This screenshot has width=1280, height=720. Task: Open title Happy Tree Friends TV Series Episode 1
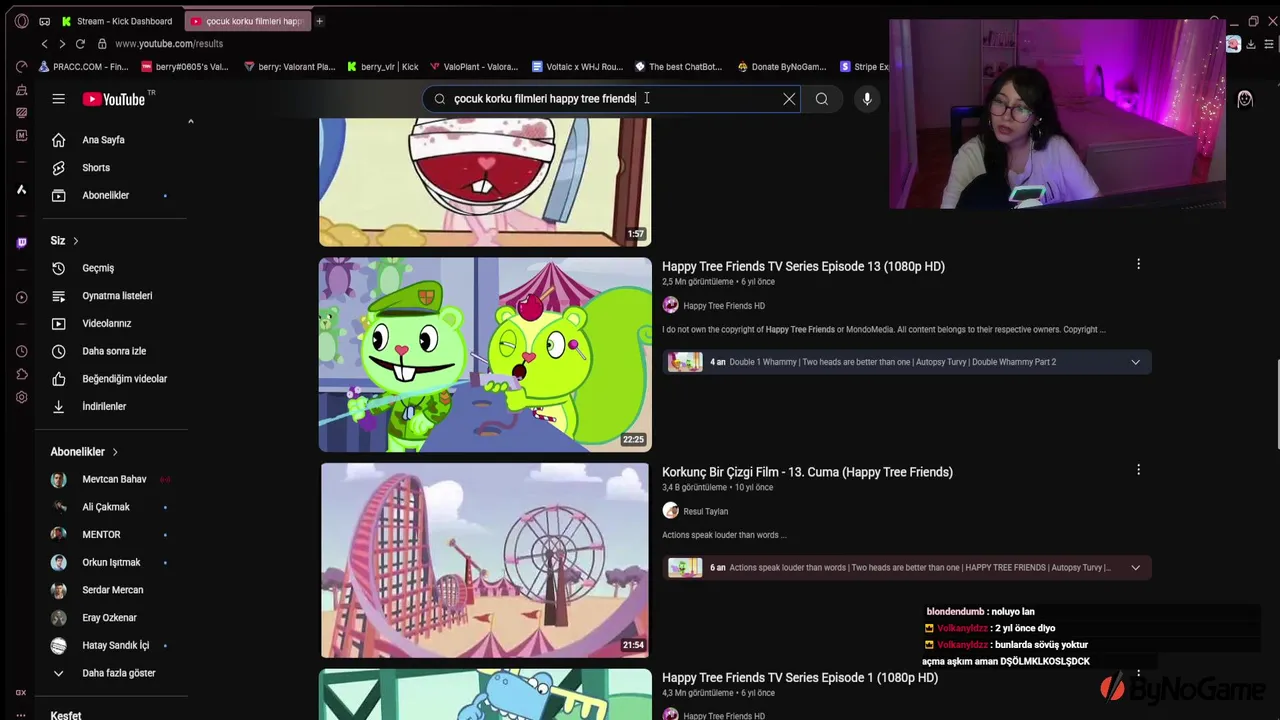pyautogui.click(x=800, y=678)
